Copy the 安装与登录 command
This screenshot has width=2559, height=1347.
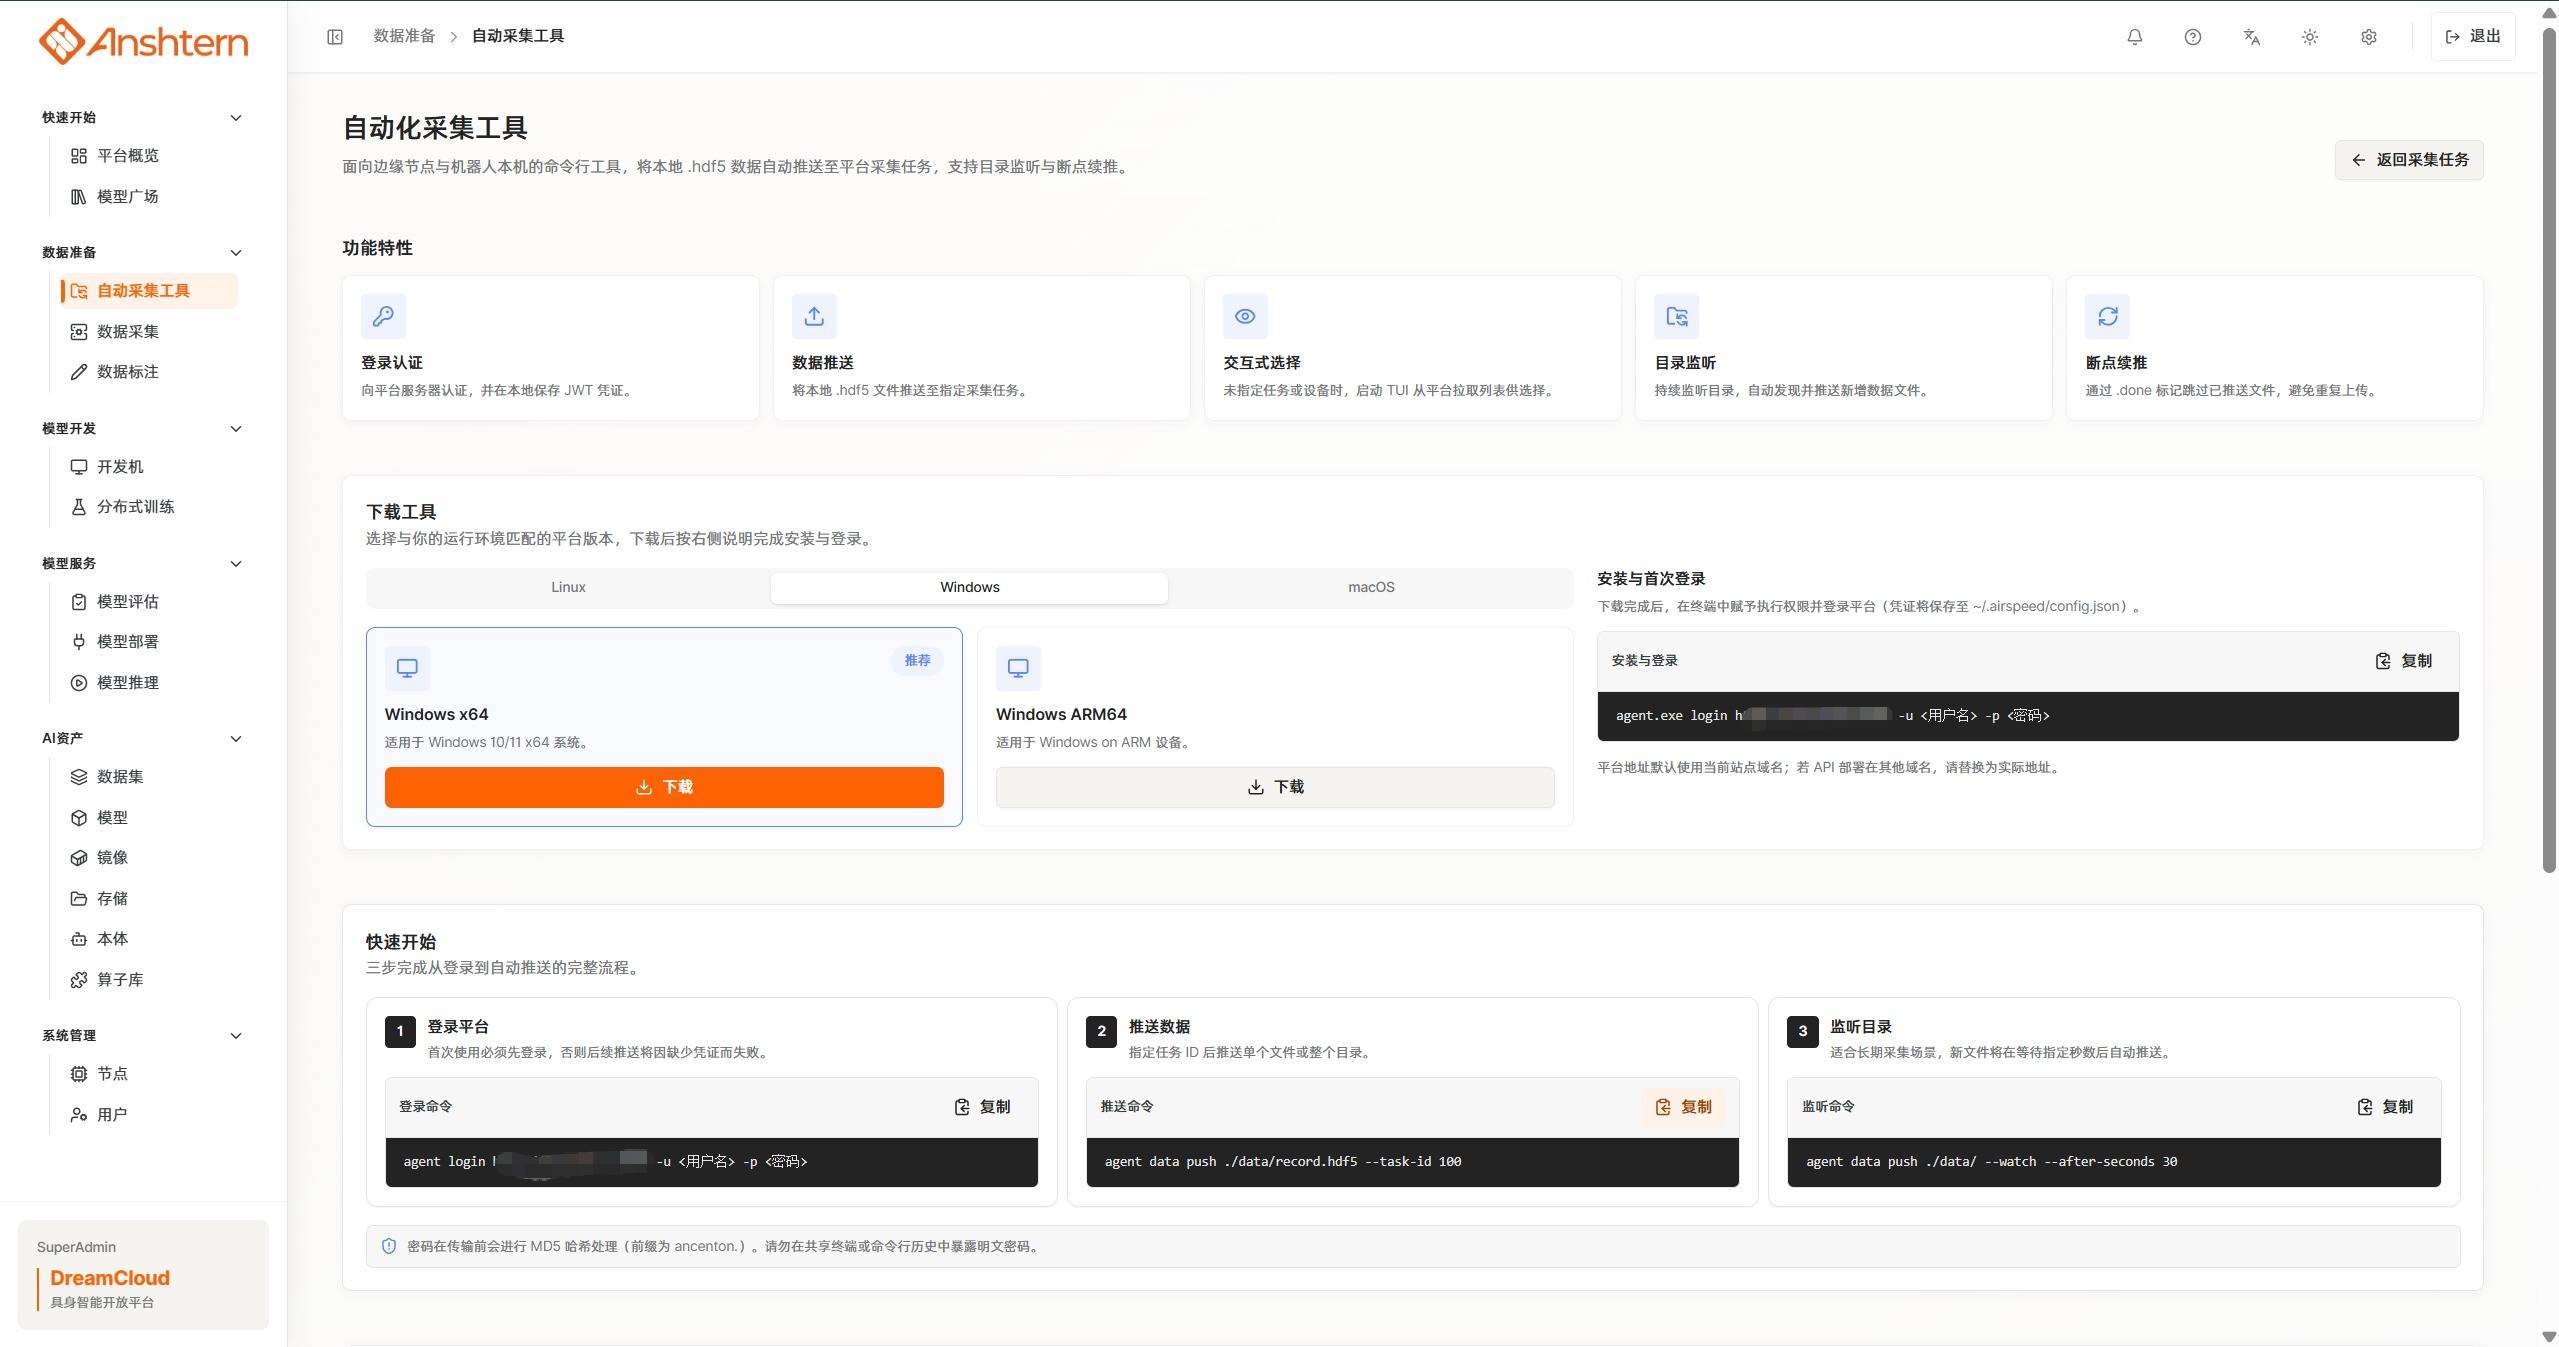tap(2403, 661)
